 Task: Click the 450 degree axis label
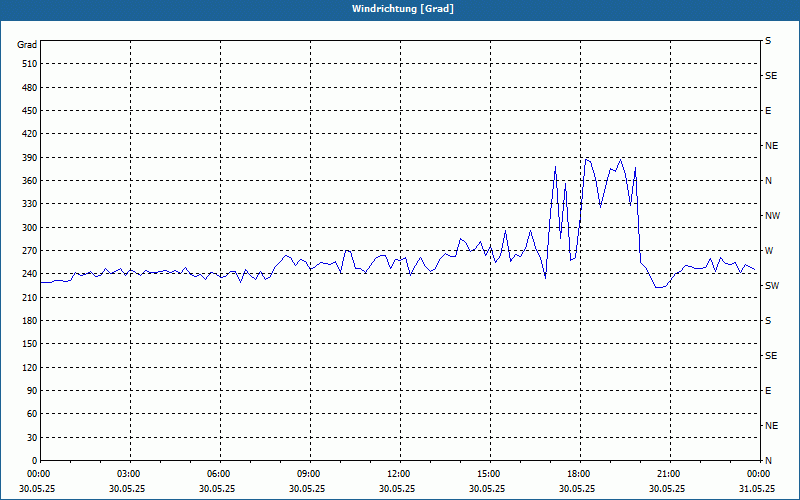pyautogui.click(x=30, y=111)
